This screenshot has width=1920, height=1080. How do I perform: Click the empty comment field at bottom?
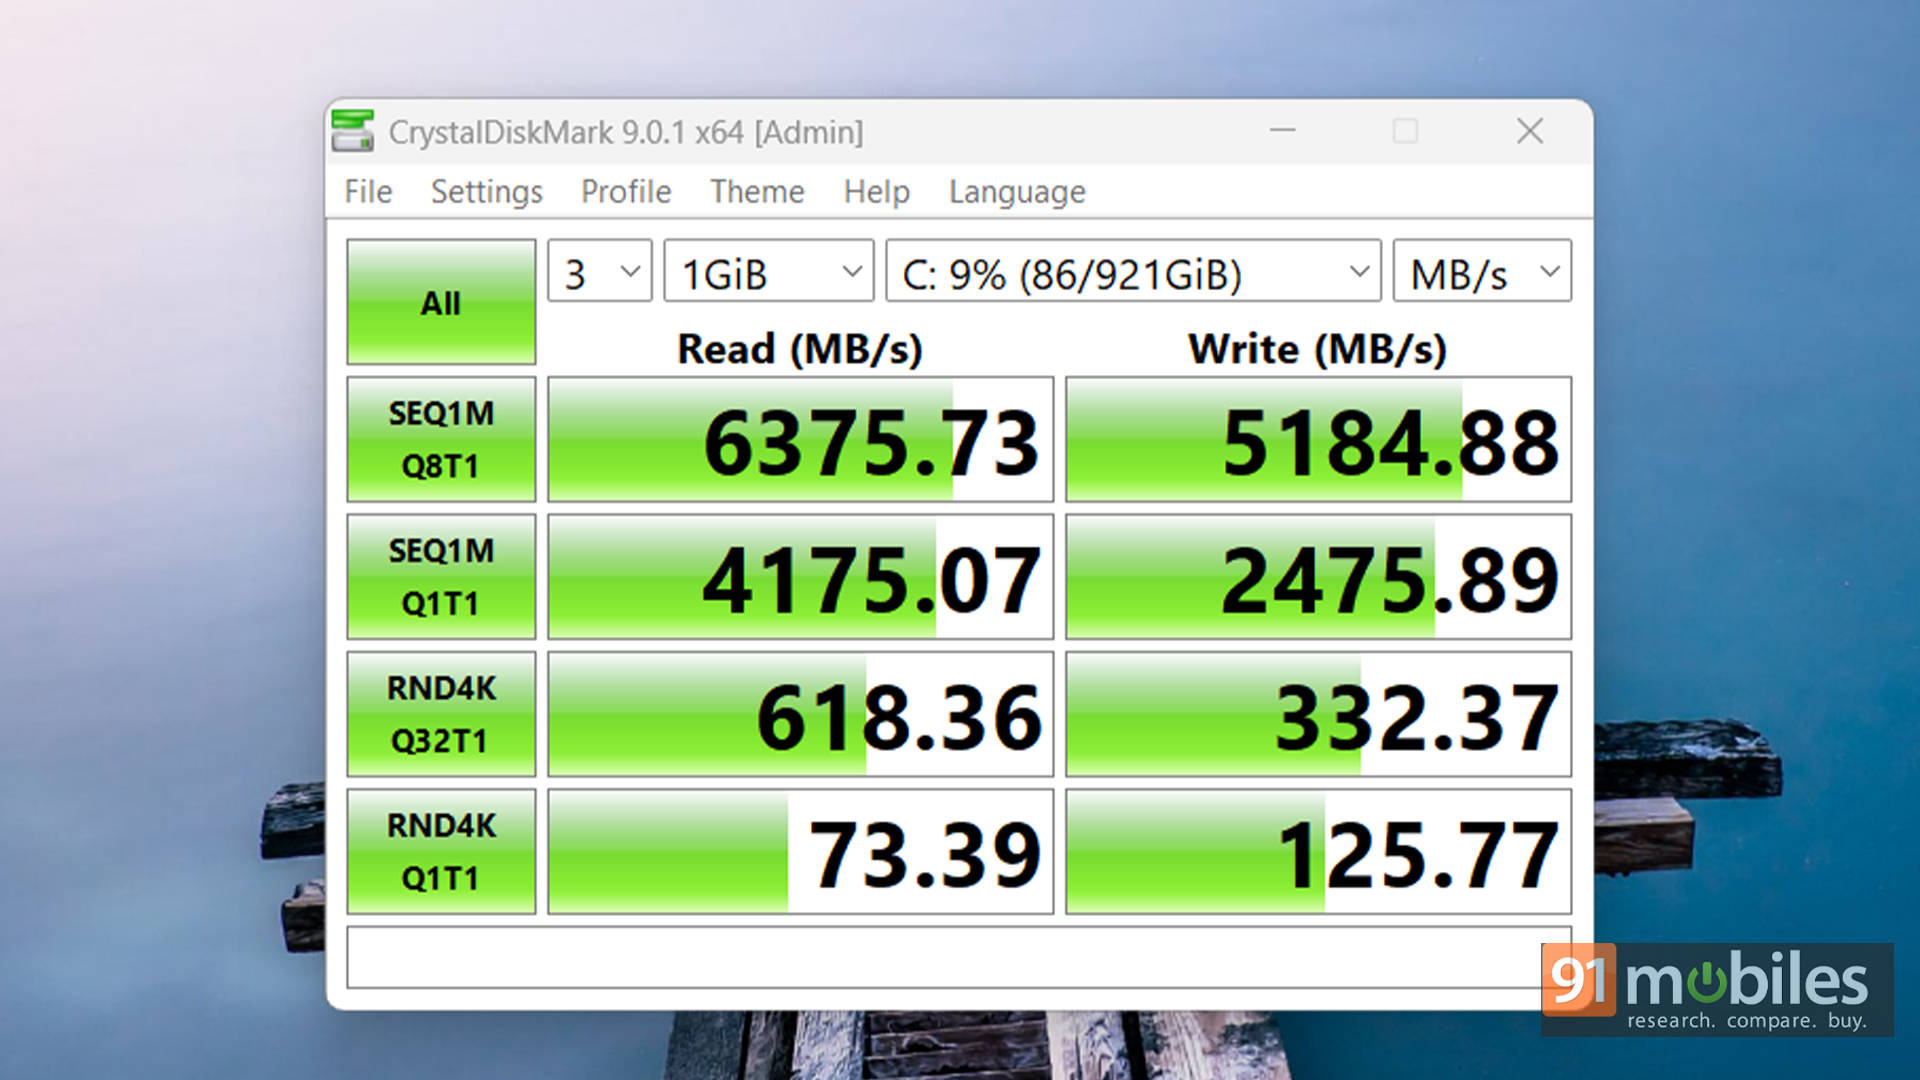click(x=959, y=957)
